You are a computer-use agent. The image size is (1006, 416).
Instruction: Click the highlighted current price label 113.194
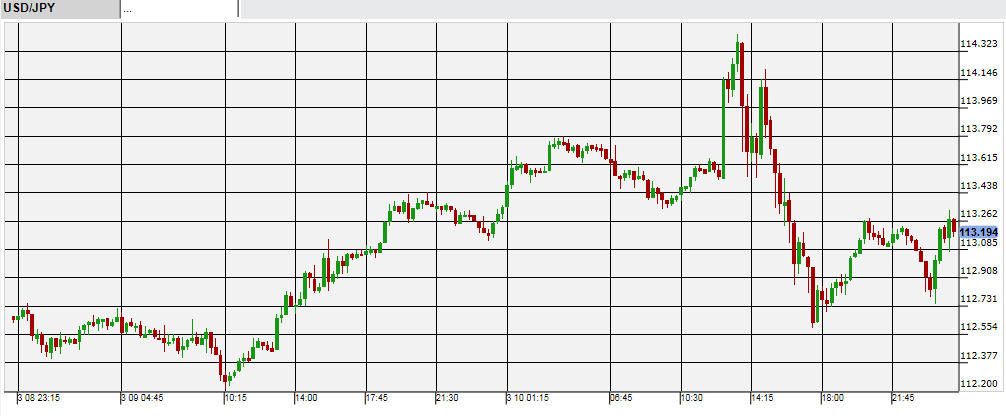979,232
